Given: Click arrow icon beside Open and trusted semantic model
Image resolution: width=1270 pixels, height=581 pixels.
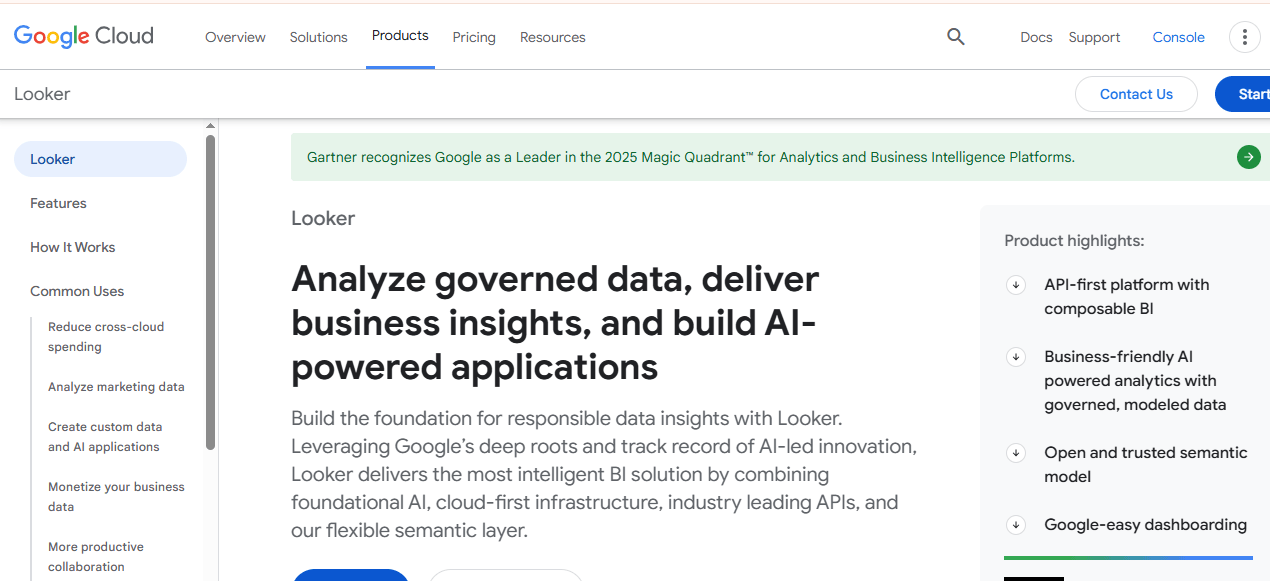Looking at the screenshot, I should (x=1016, y=453).
